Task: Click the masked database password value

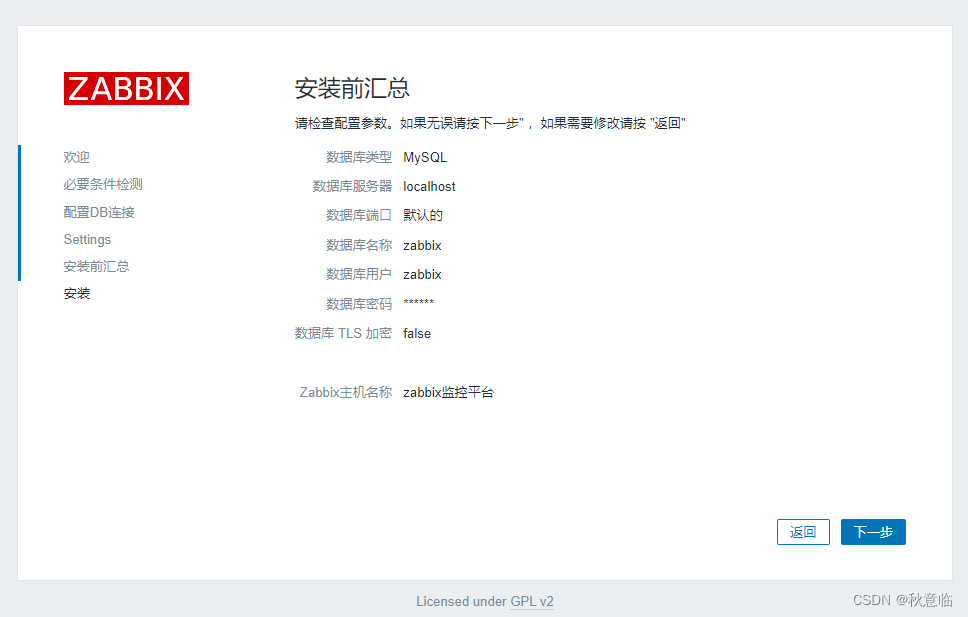Action: click(418, 303)
